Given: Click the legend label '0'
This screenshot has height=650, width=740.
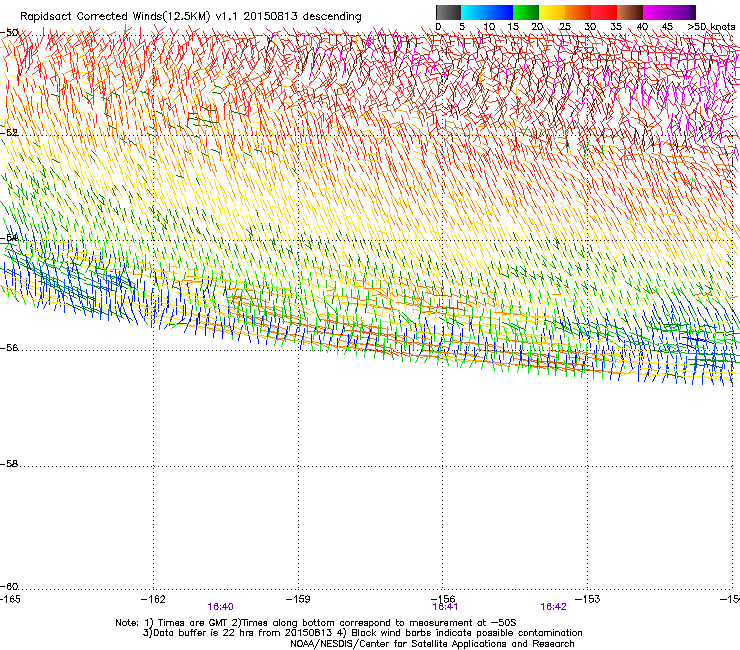Looking at the screenshot, I should 438,26.
